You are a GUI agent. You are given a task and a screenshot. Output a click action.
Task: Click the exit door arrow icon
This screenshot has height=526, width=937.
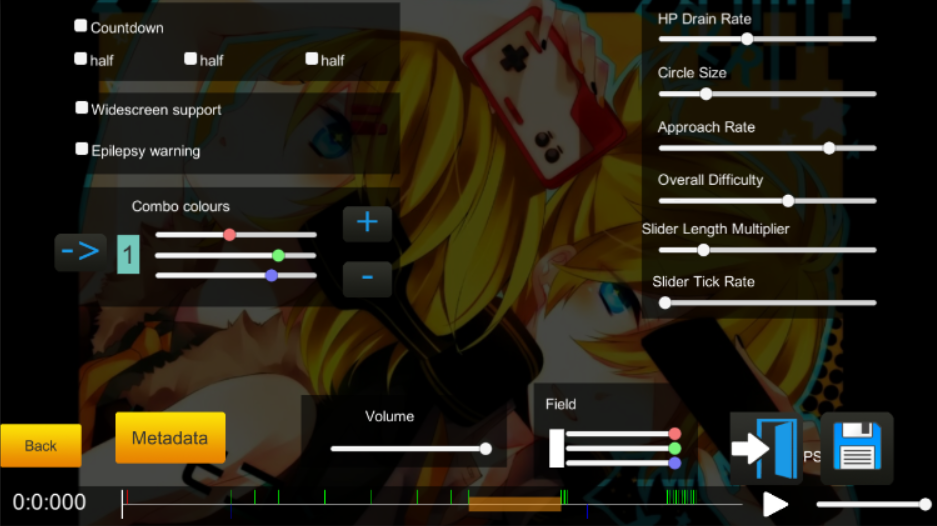point(764,448)
